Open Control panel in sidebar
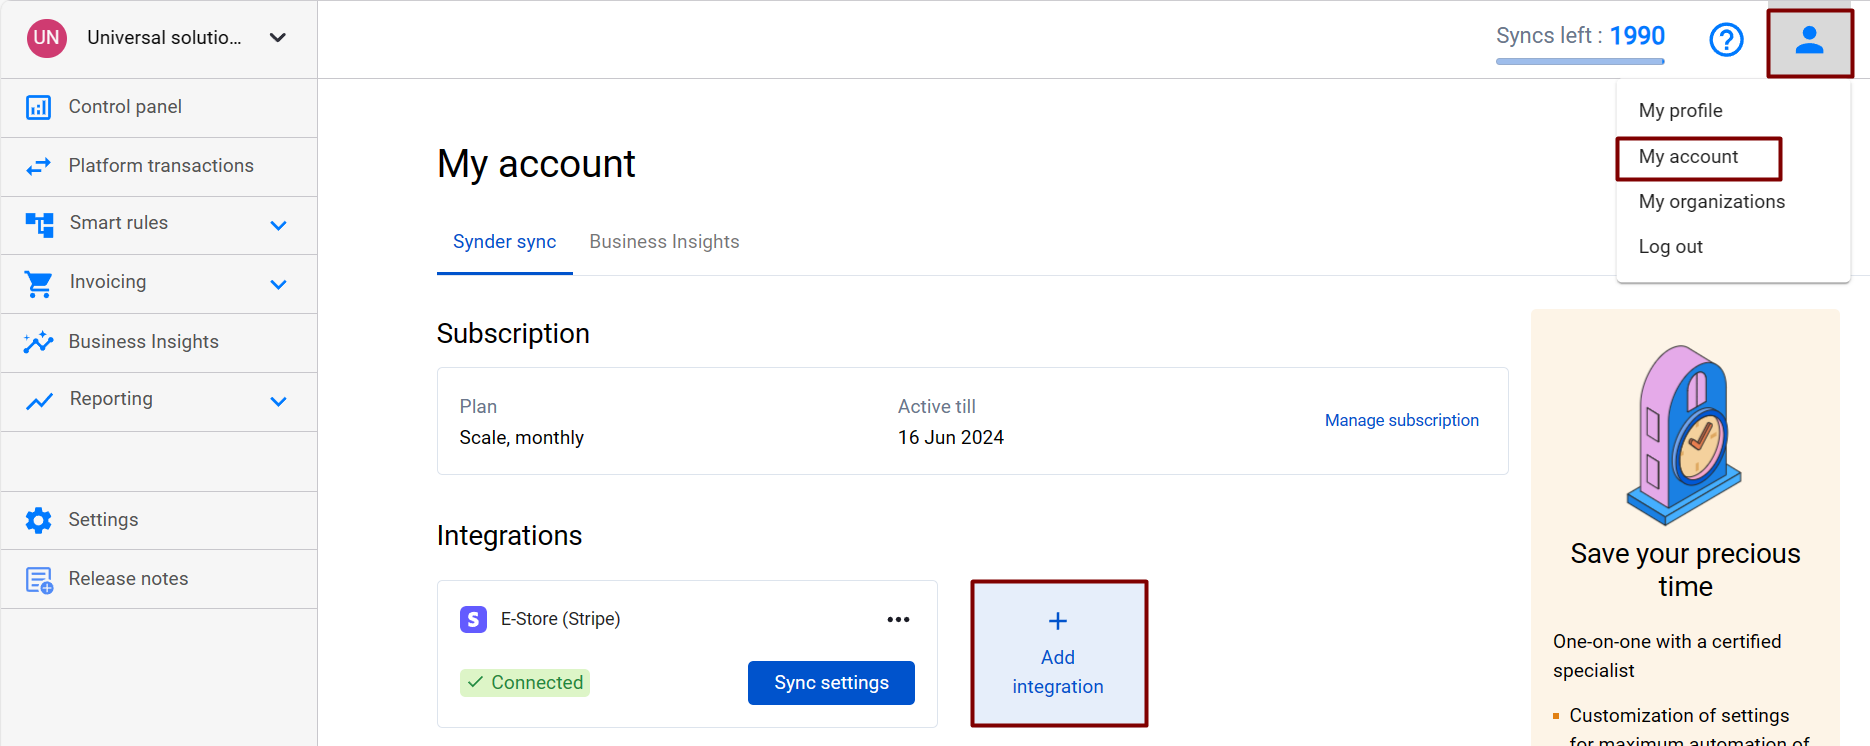 point(159,108)
